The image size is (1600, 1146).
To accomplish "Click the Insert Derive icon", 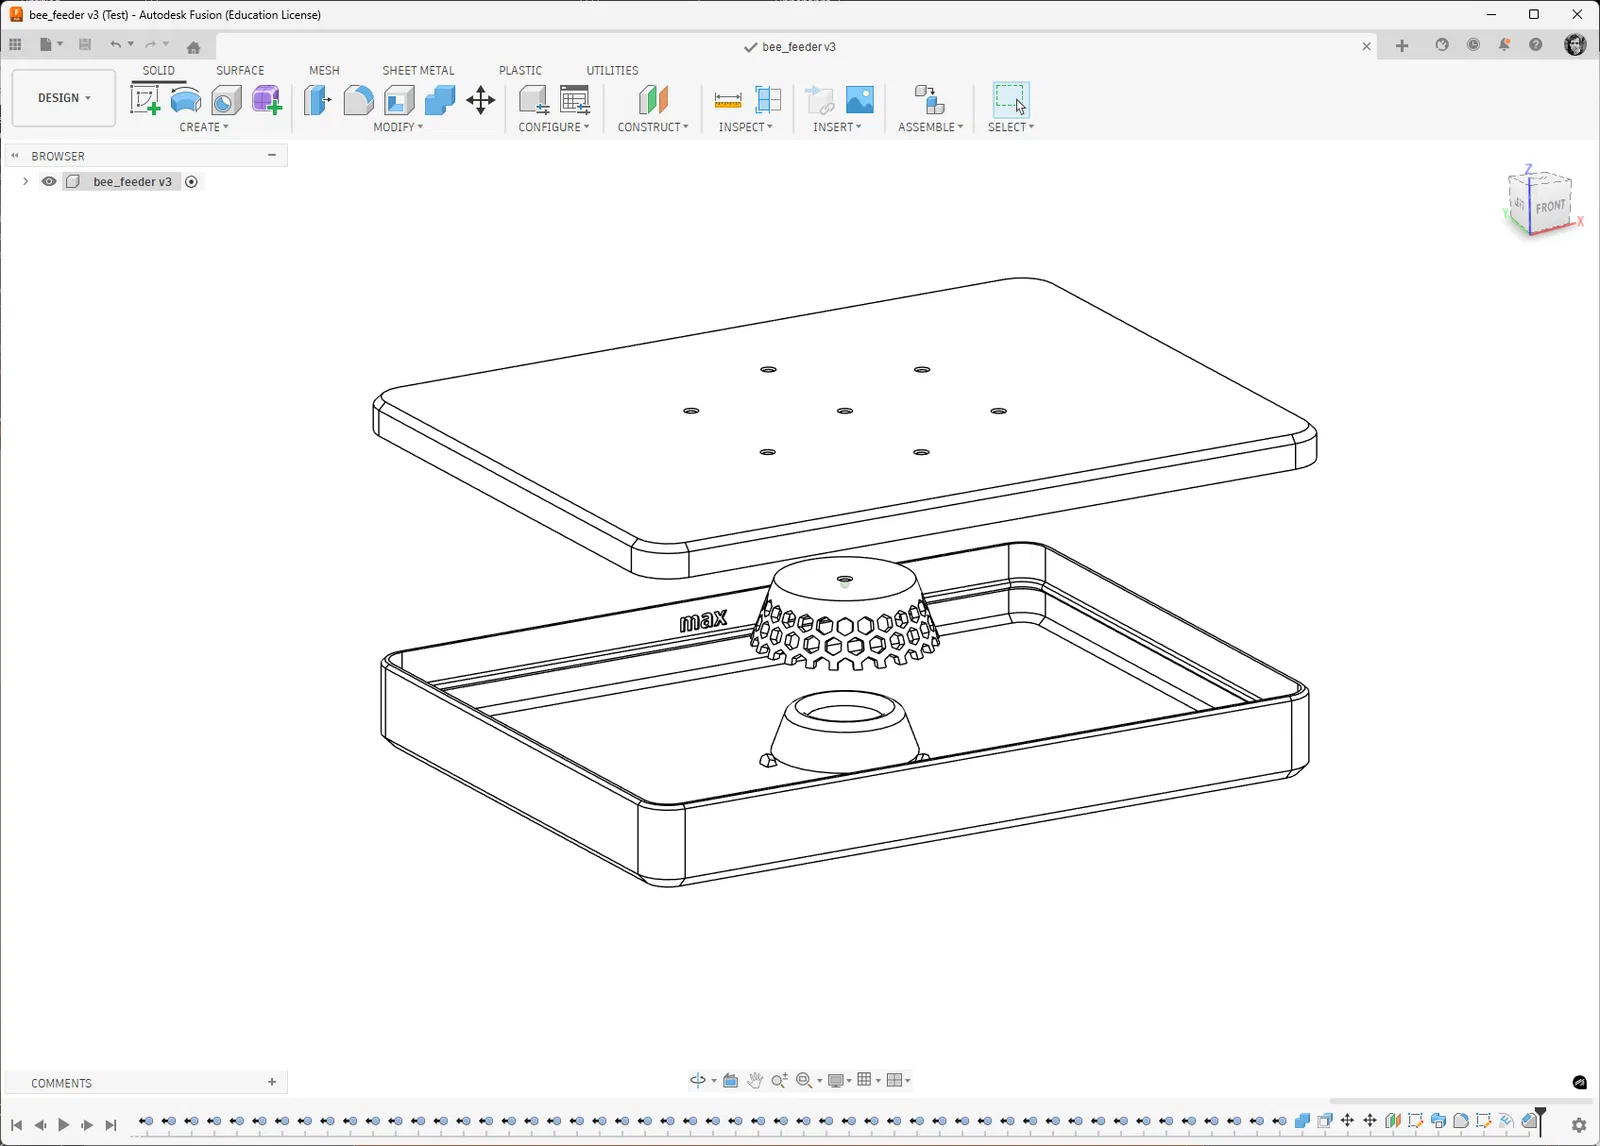I will [x=820, y=100].
